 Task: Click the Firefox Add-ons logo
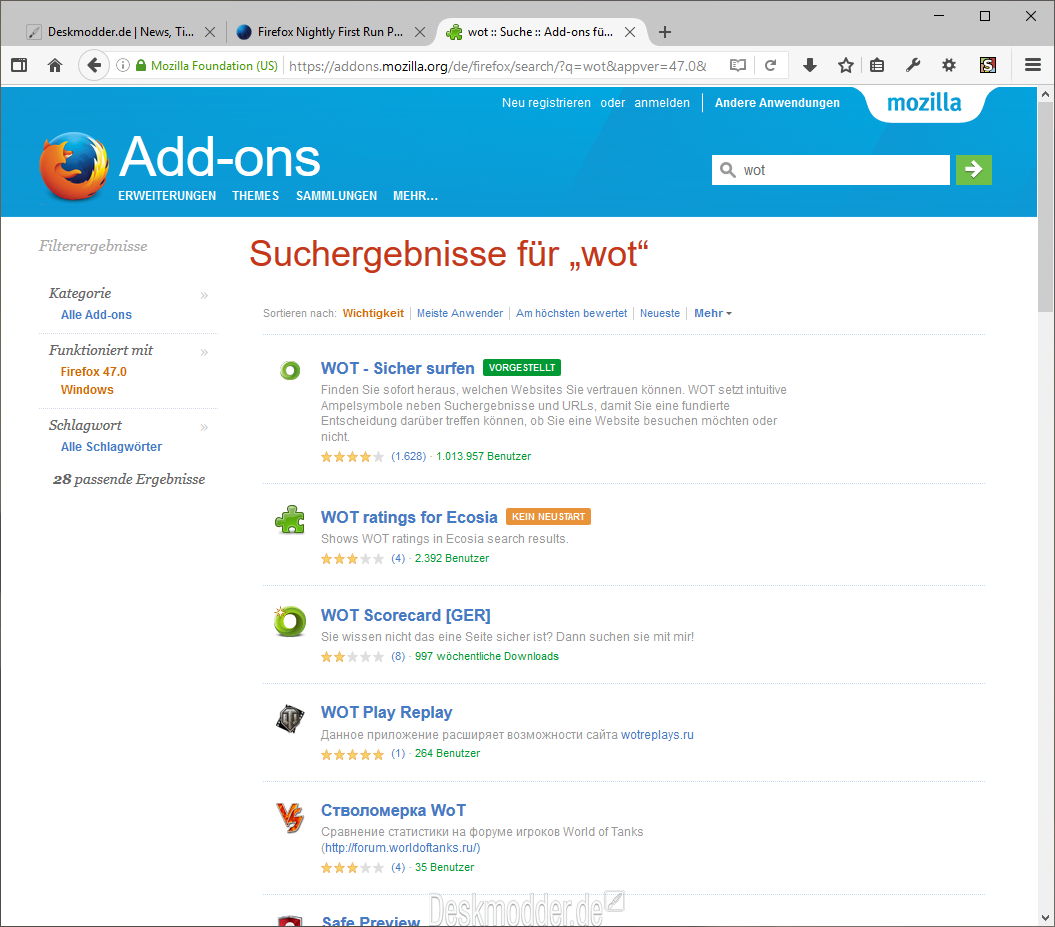[x=73, y=166]
